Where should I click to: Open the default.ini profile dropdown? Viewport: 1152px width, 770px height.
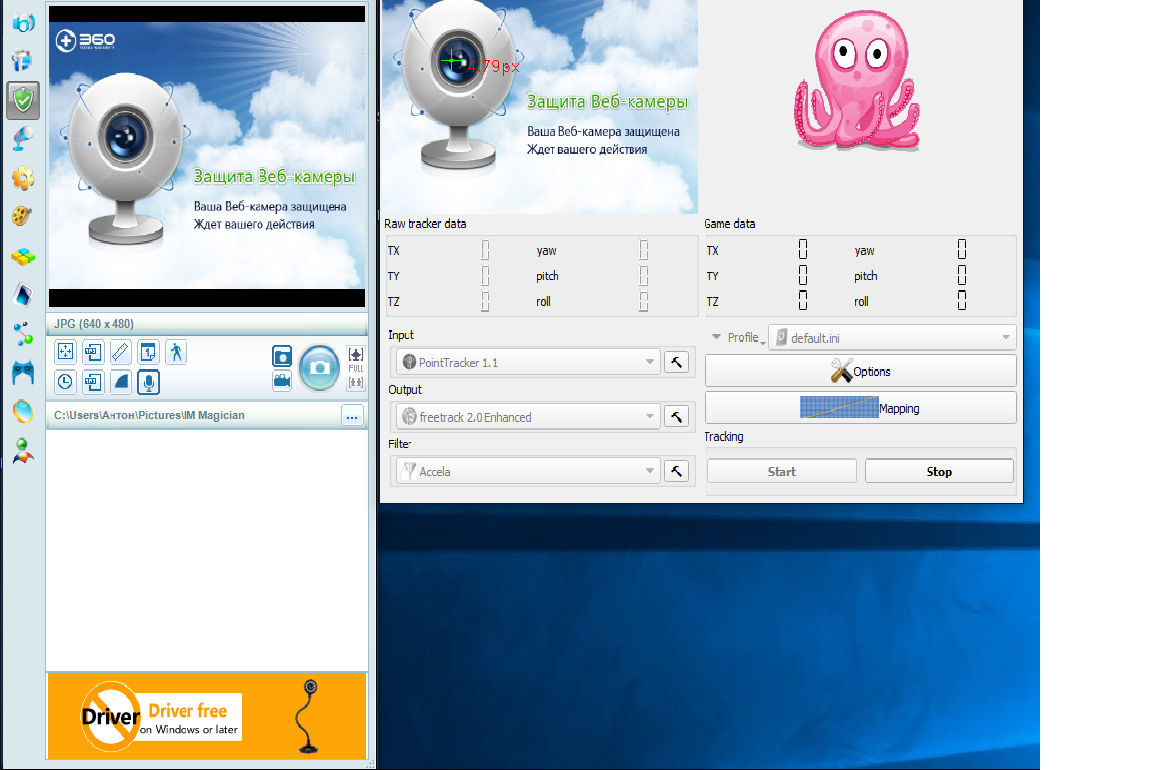[892, 338]
